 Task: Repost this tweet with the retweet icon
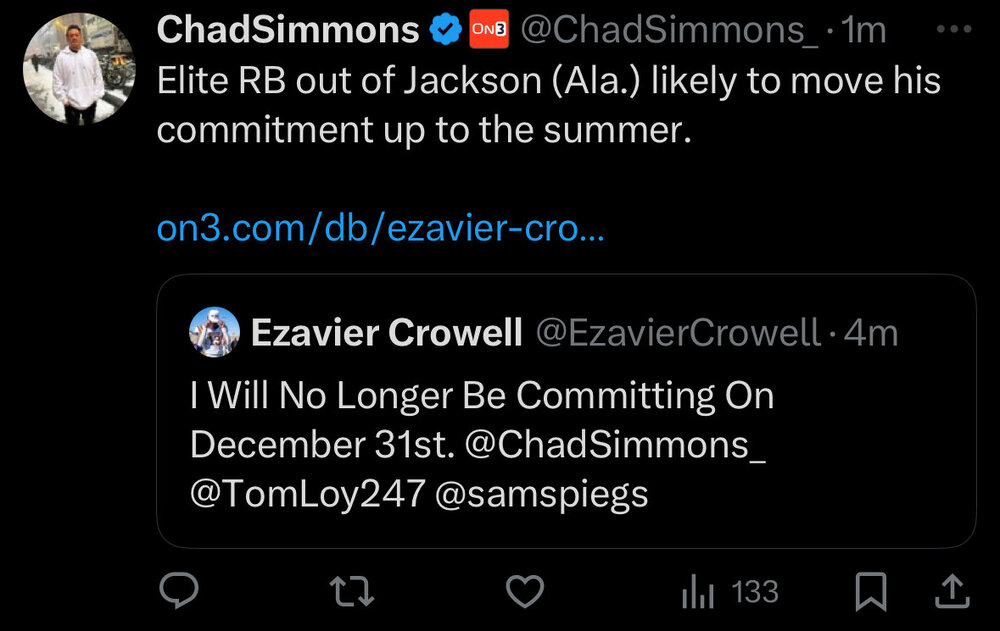pyautogui.click(x=352, y=592)
